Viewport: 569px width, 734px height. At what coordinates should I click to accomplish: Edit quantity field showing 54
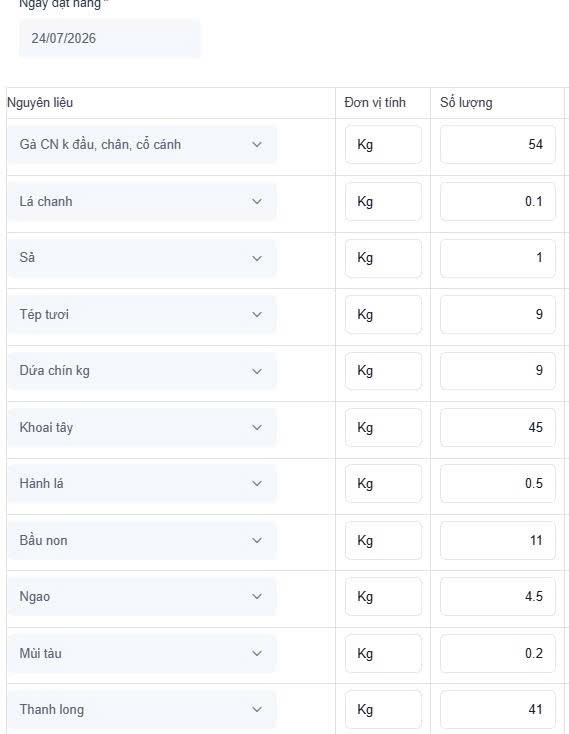click(x=498, y=145)
